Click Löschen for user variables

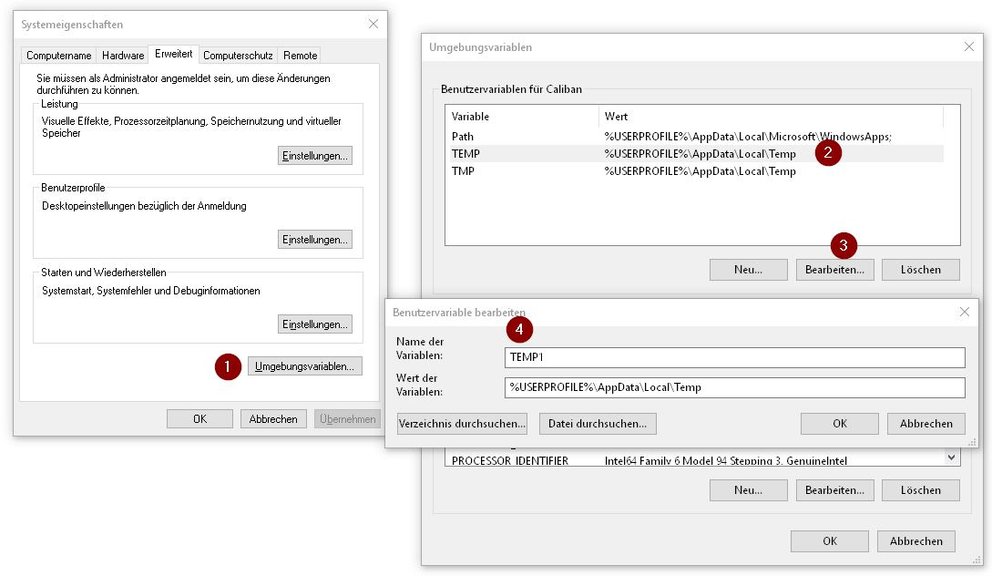click(920, 269)
